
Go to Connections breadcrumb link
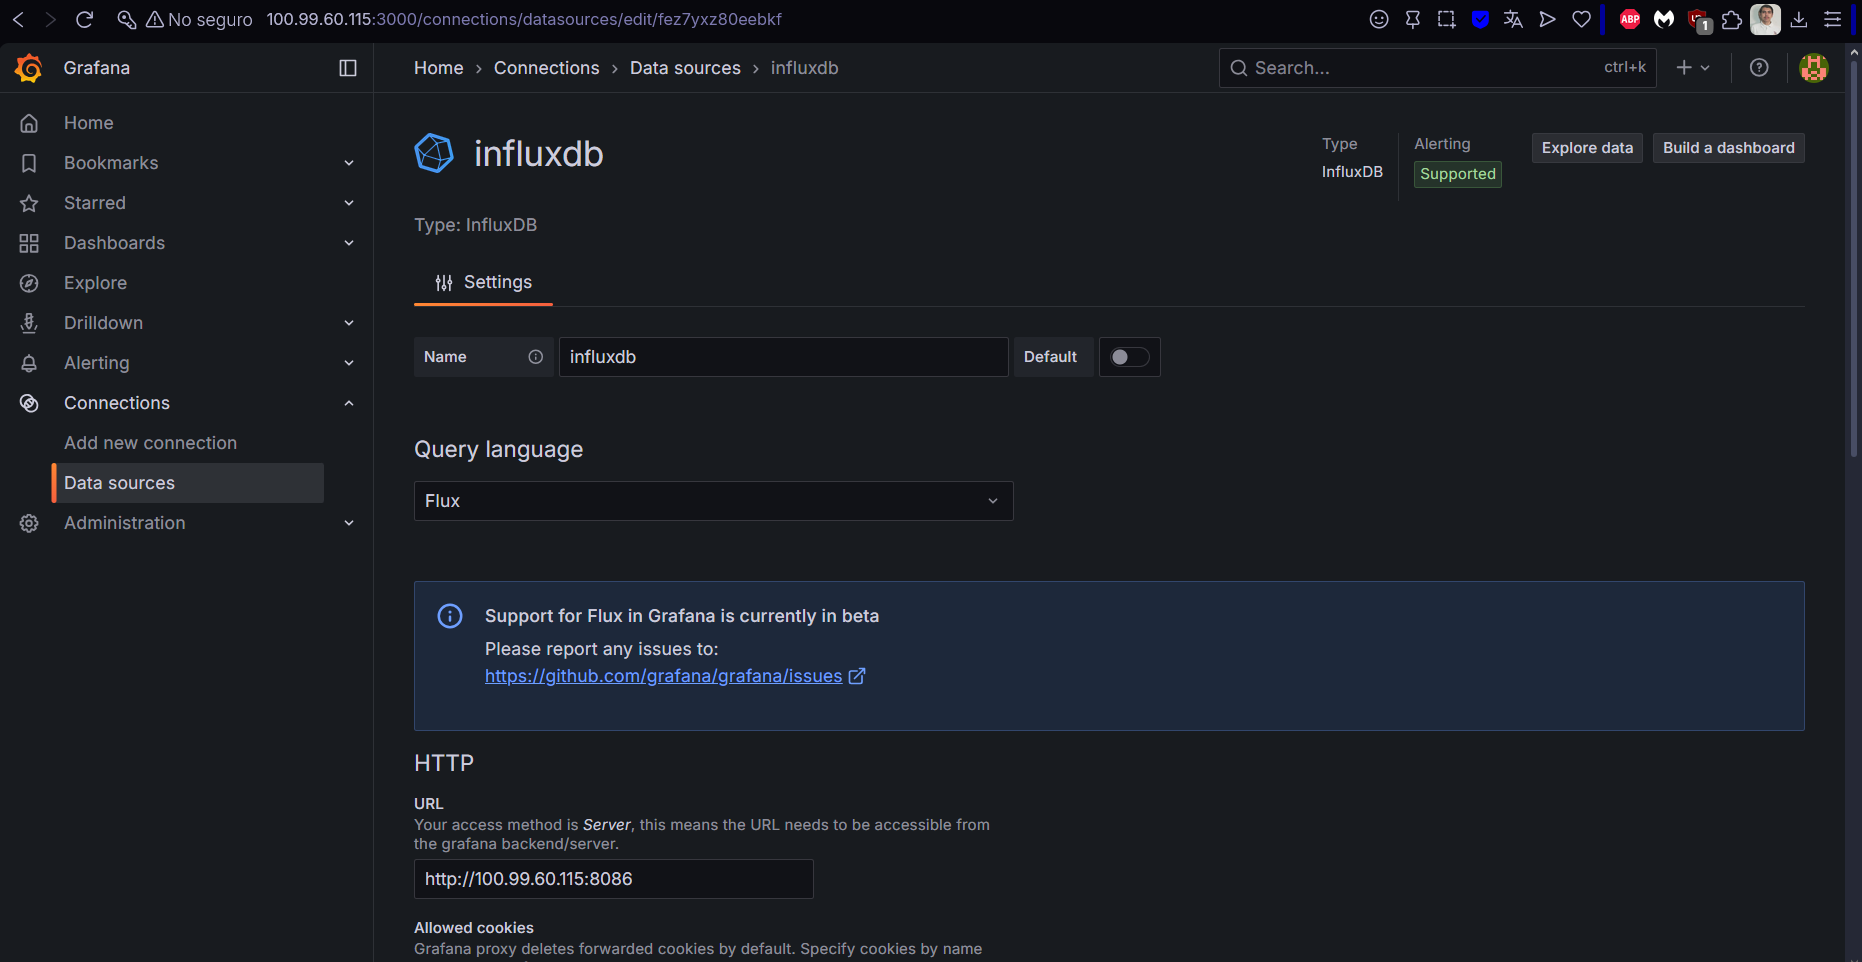(547, 68)
